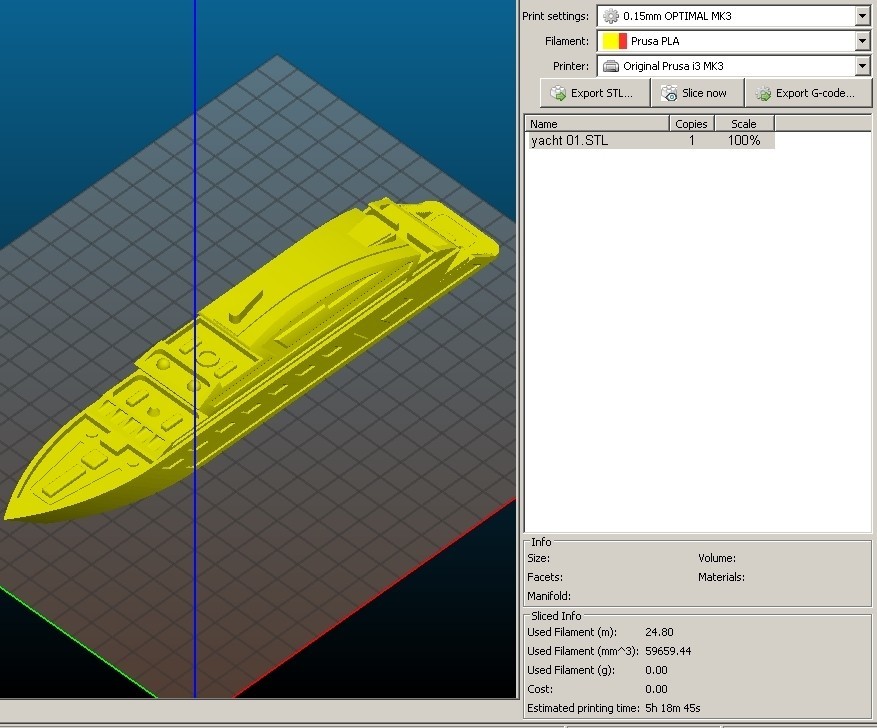877x728 pixels.
Task: Click the icon on the Export G-code button
Action: click(763, 93)
